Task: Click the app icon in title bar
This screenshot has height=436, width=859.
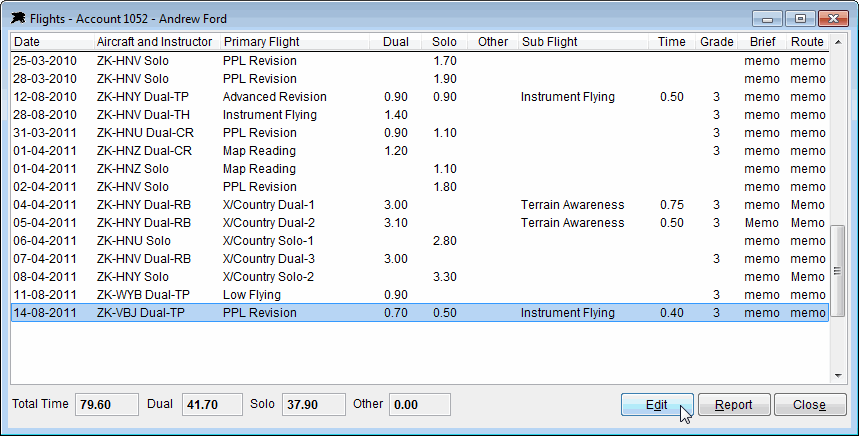Action: 18,18
